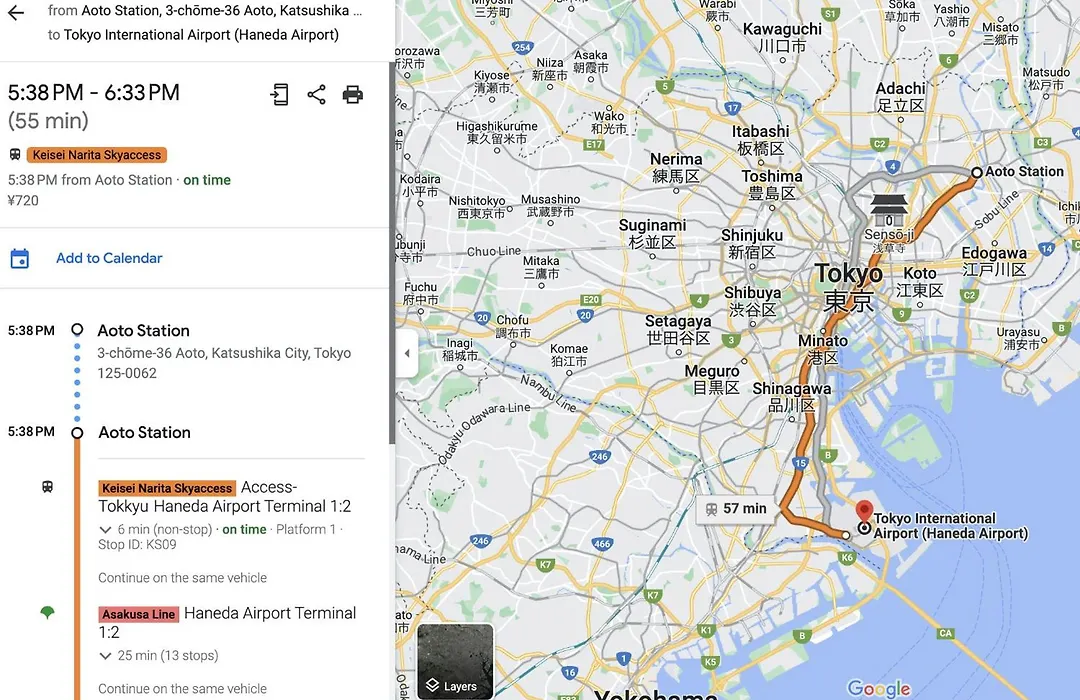This screenshot has width=1080, height=700.
Task: Click the Edogawa label on the map
Action: (994, 261)
